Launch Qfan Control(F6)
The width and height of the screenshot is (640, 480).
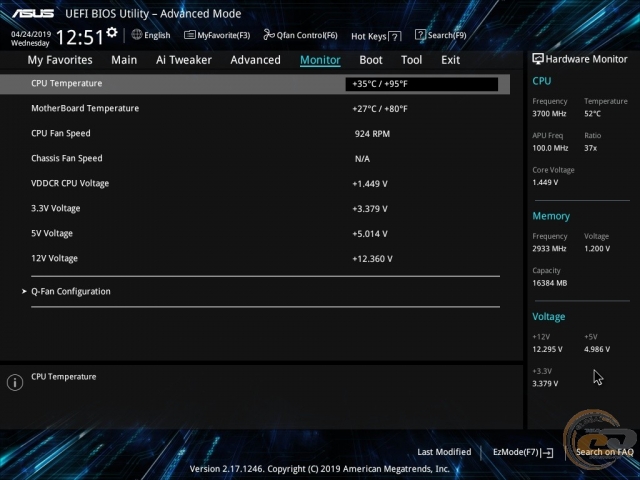[x=307, y=36]
